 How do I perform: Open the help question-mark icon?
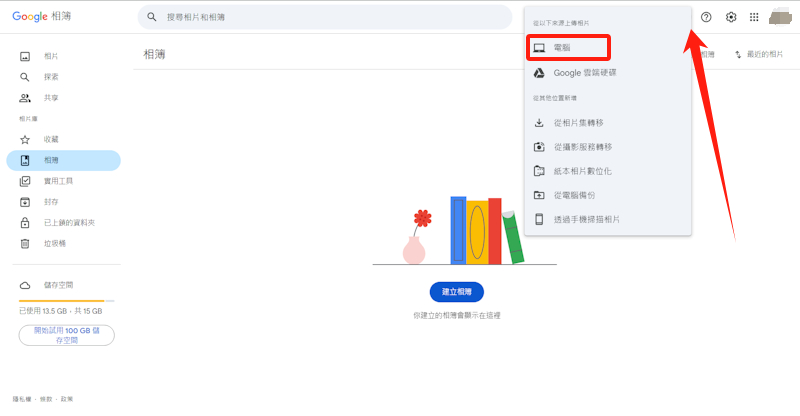706,17
